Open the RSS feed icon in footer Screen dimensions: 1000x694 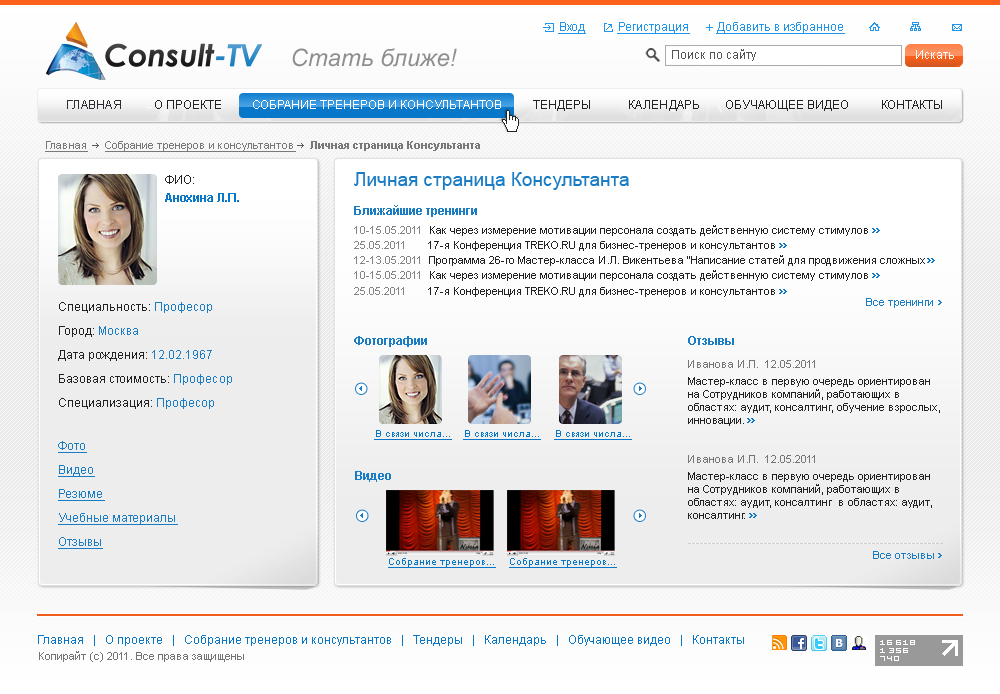tap(779, 643)
